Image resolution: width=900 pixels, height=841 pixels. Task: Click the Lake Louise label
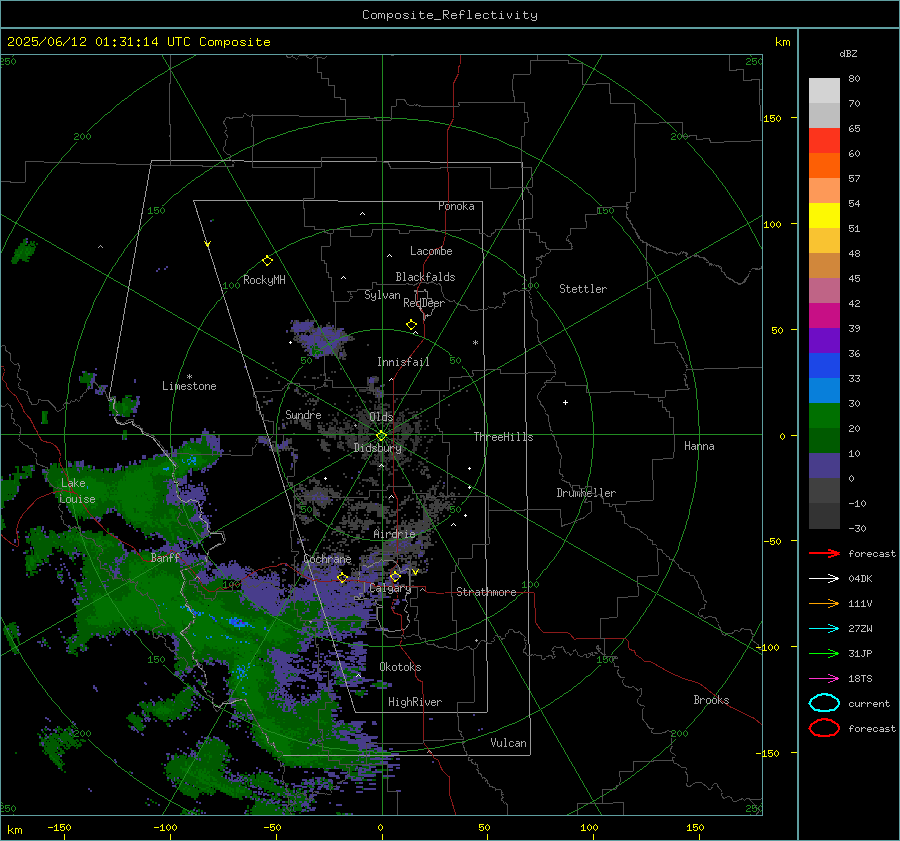pyautogui.click(x=77, y=491)
